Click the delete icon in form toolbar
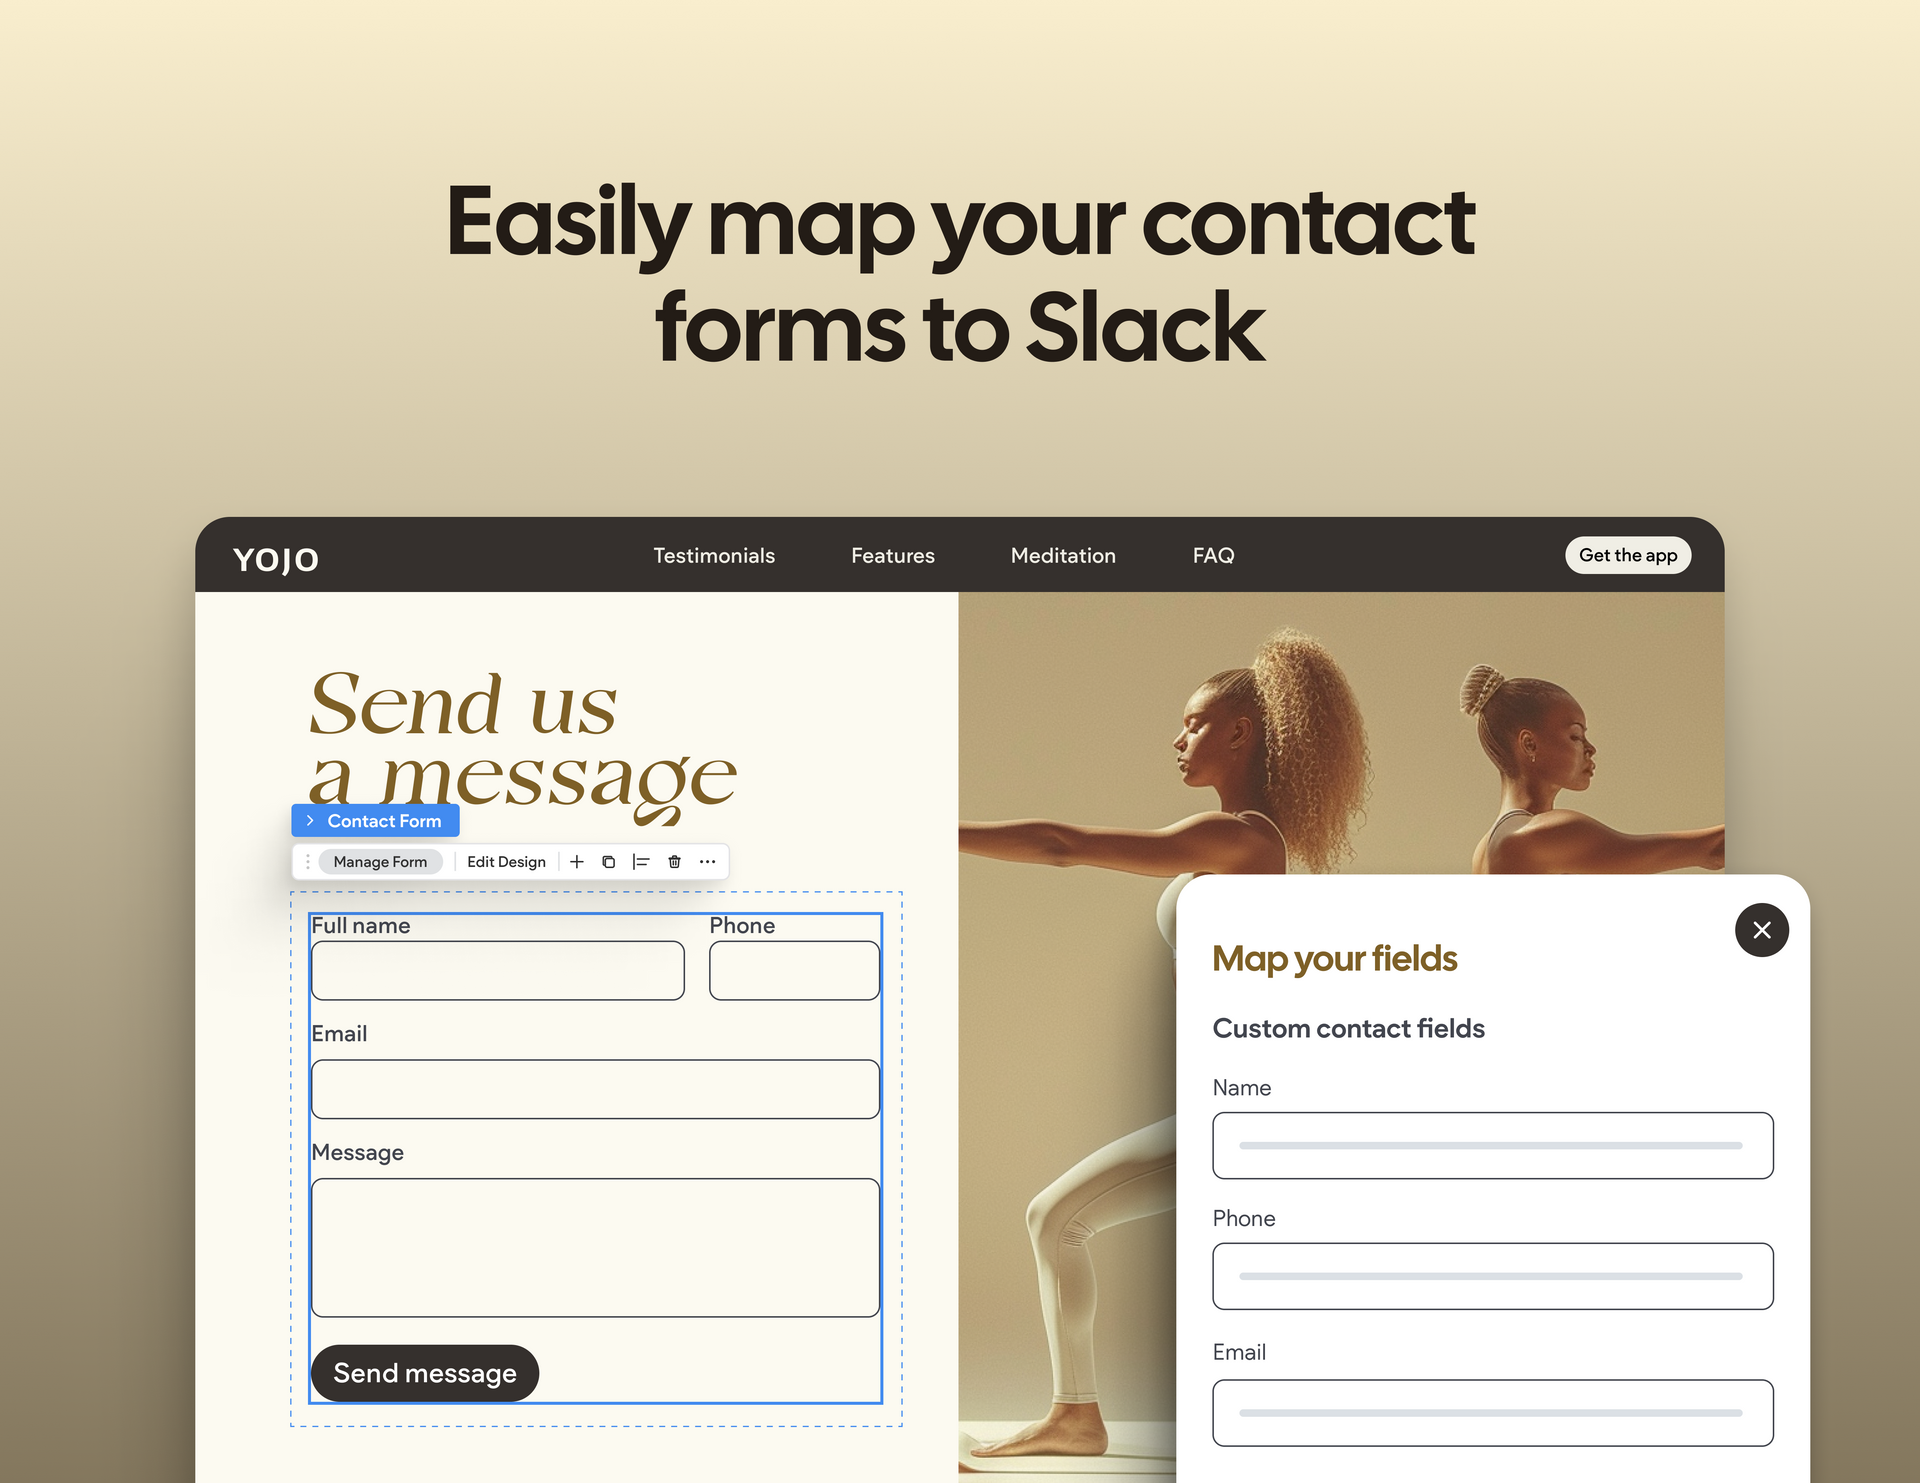The width and height of the screenshot is (1920, 1483). [676, 861]
